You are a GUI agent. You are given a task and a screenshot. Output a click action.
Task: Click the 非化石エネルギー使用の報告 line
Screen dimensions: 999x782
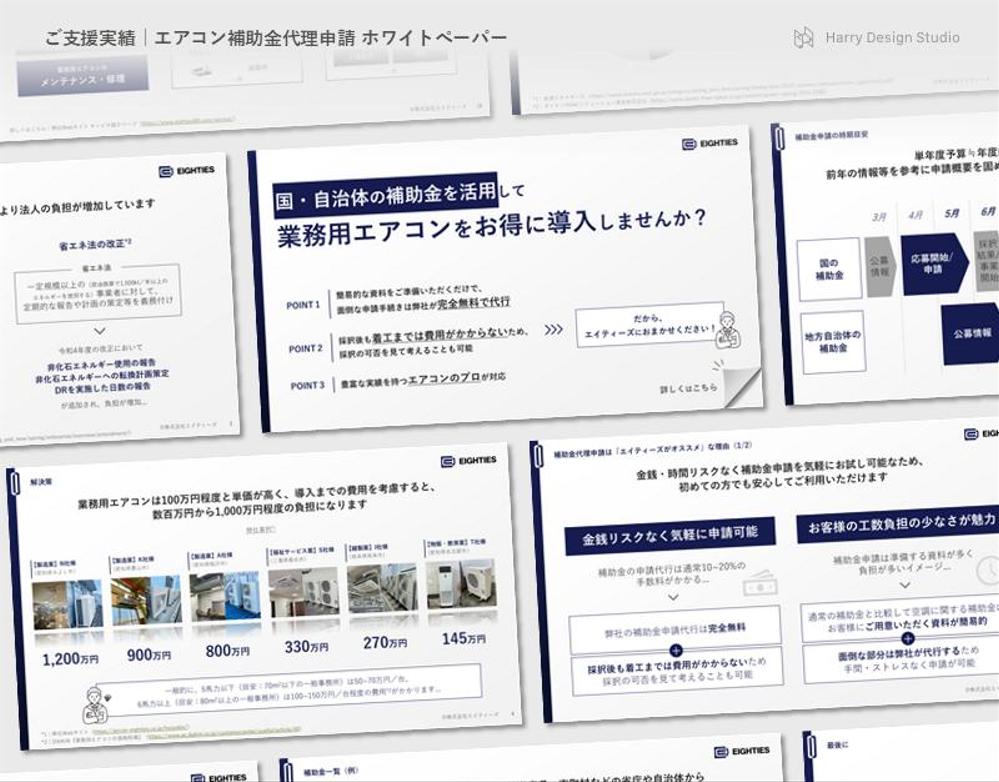(x=101, y=365)
